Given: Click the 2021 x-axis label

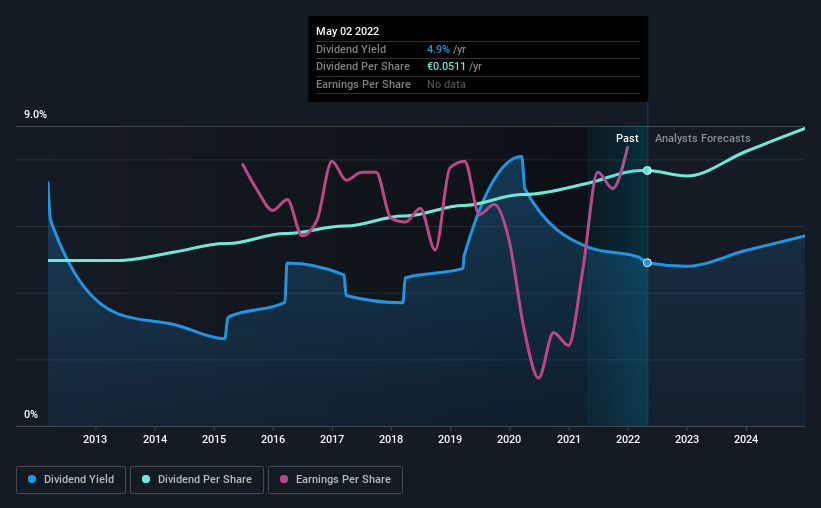Looking at the screenshot, I should [x=569, y=439].
